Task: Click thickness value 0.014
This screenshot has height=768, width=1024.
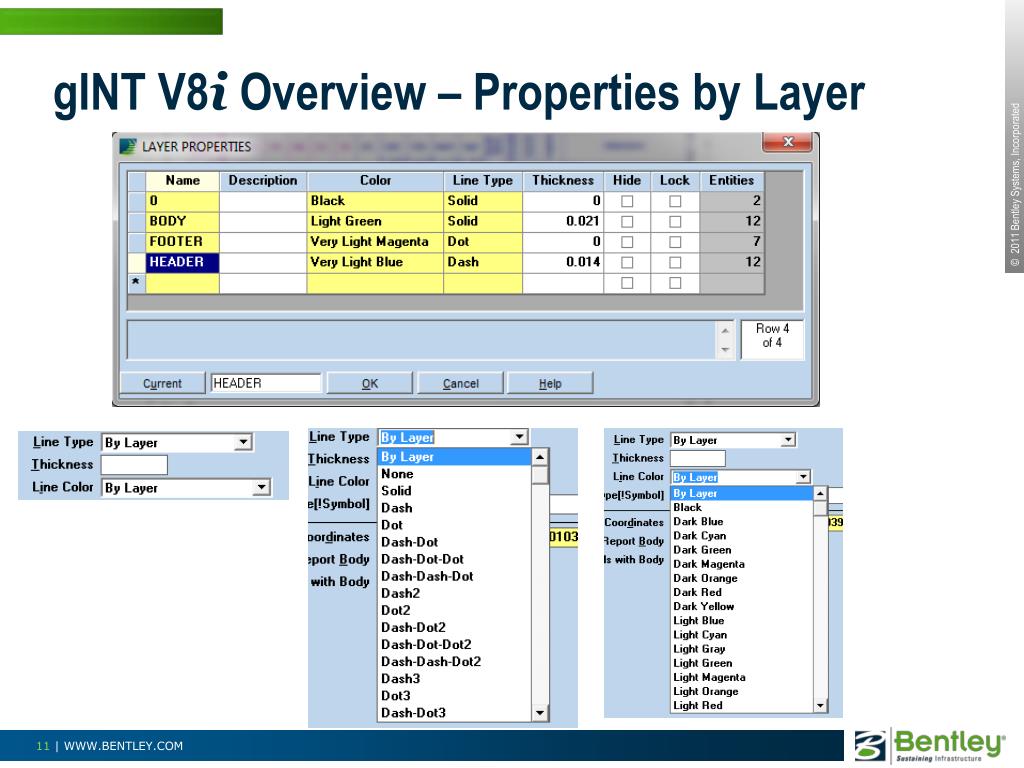Action: point(562,263)
